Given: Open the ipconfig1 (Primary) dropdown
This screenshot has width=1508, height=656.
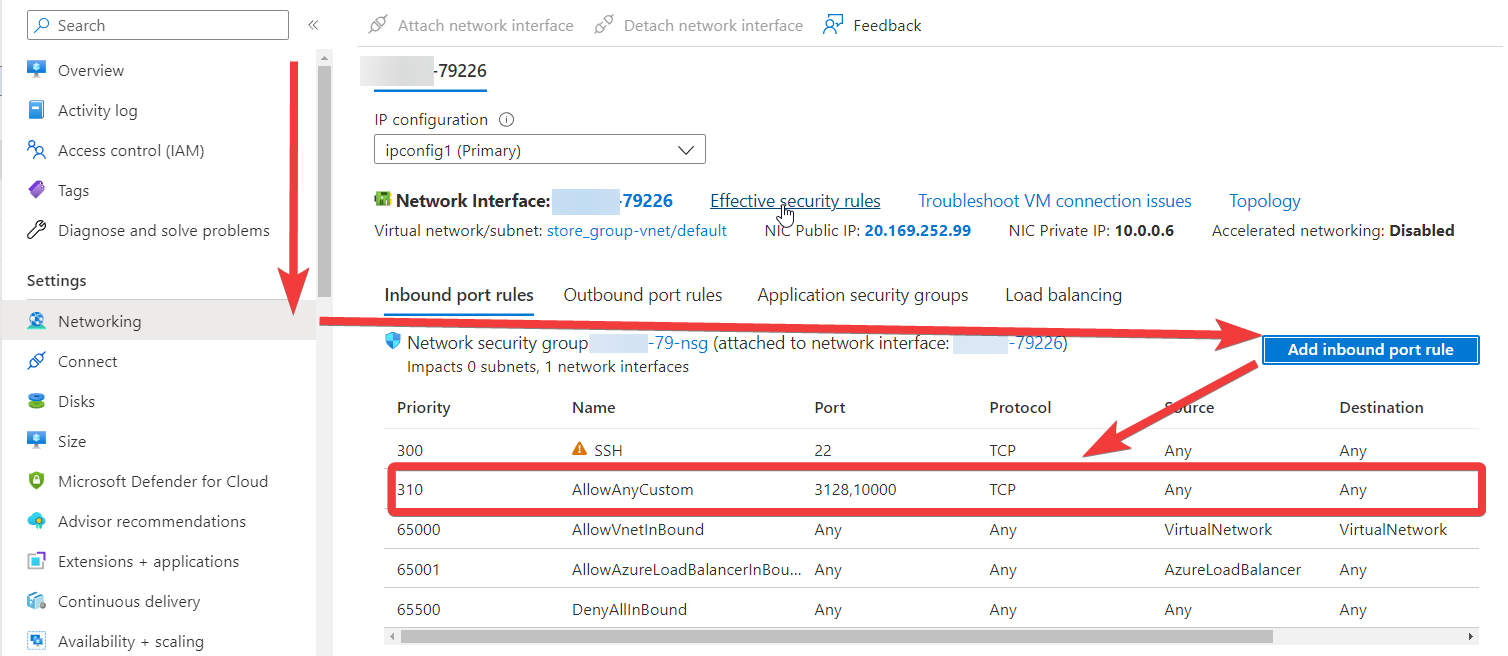Looking at the screenshot, I should click(540, 150).
